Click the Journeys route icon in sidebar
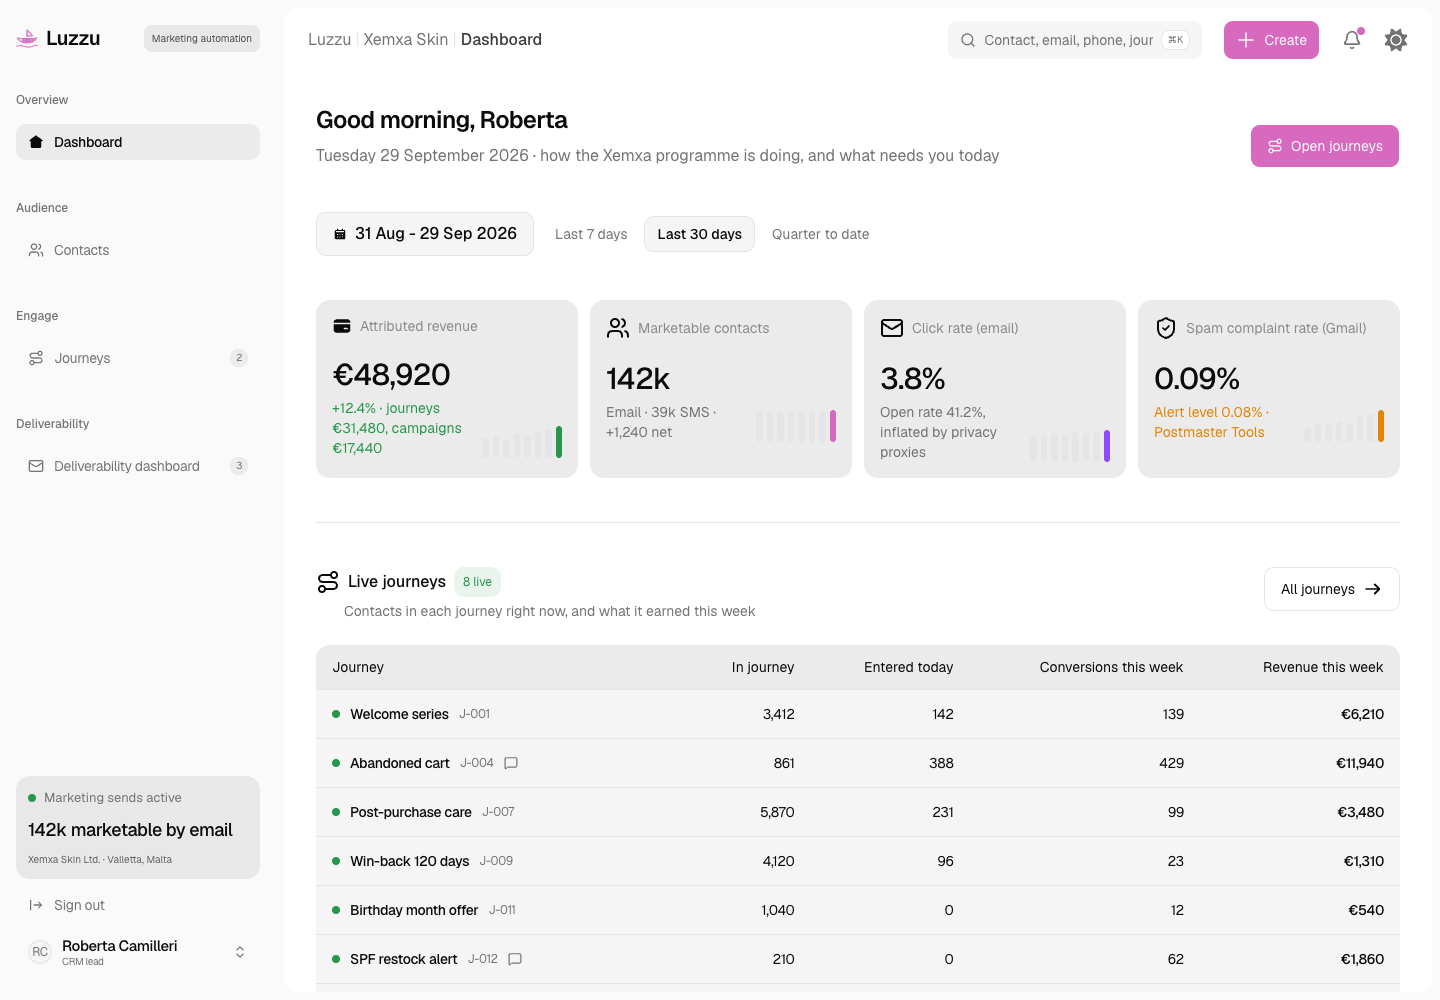1440x1000 pixels. point(36,358)
